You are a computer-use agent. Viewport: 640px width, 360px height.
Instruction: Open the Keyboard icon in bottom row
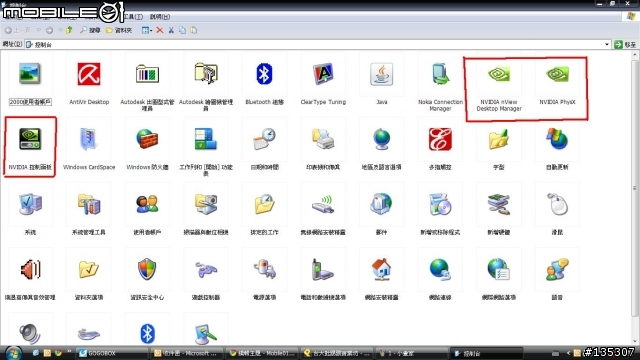89,334
